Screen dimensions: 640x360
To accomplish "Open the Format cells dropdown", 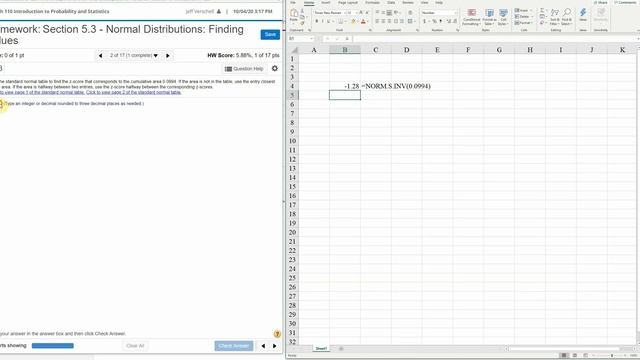I will pyautogui.click(x=523, y=23).
